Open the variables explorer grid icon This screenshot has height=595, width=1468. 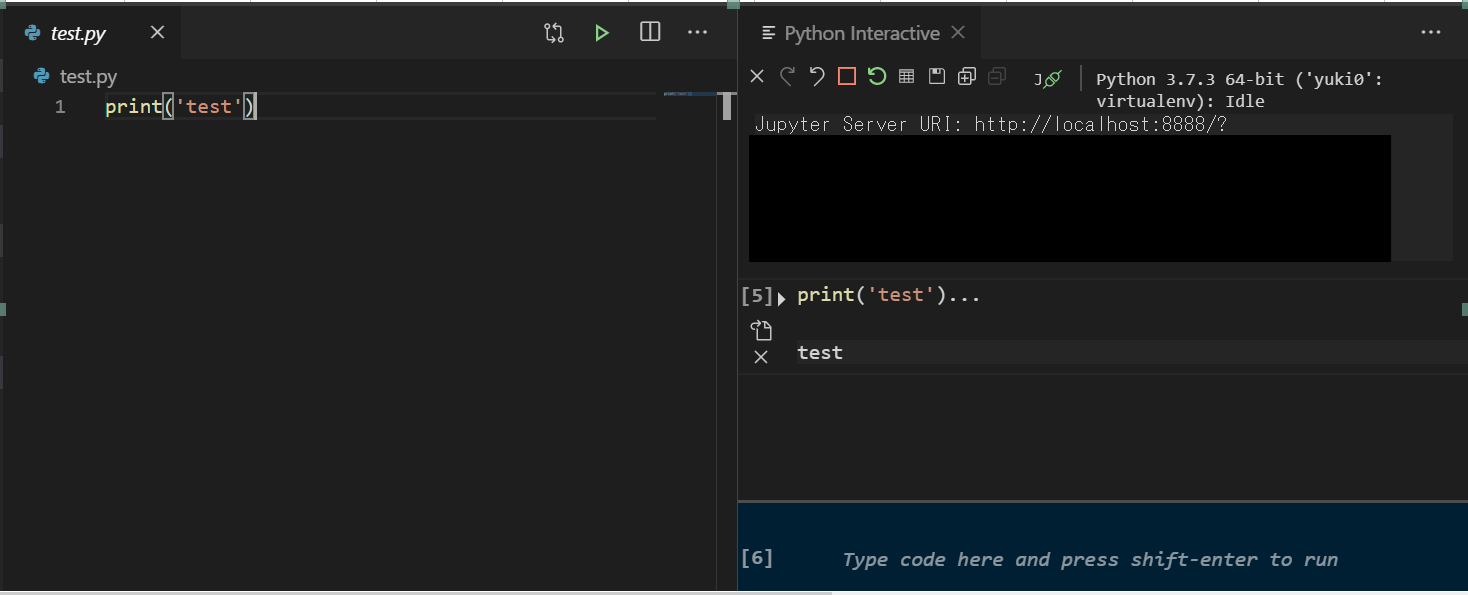(x=906, y=75)
